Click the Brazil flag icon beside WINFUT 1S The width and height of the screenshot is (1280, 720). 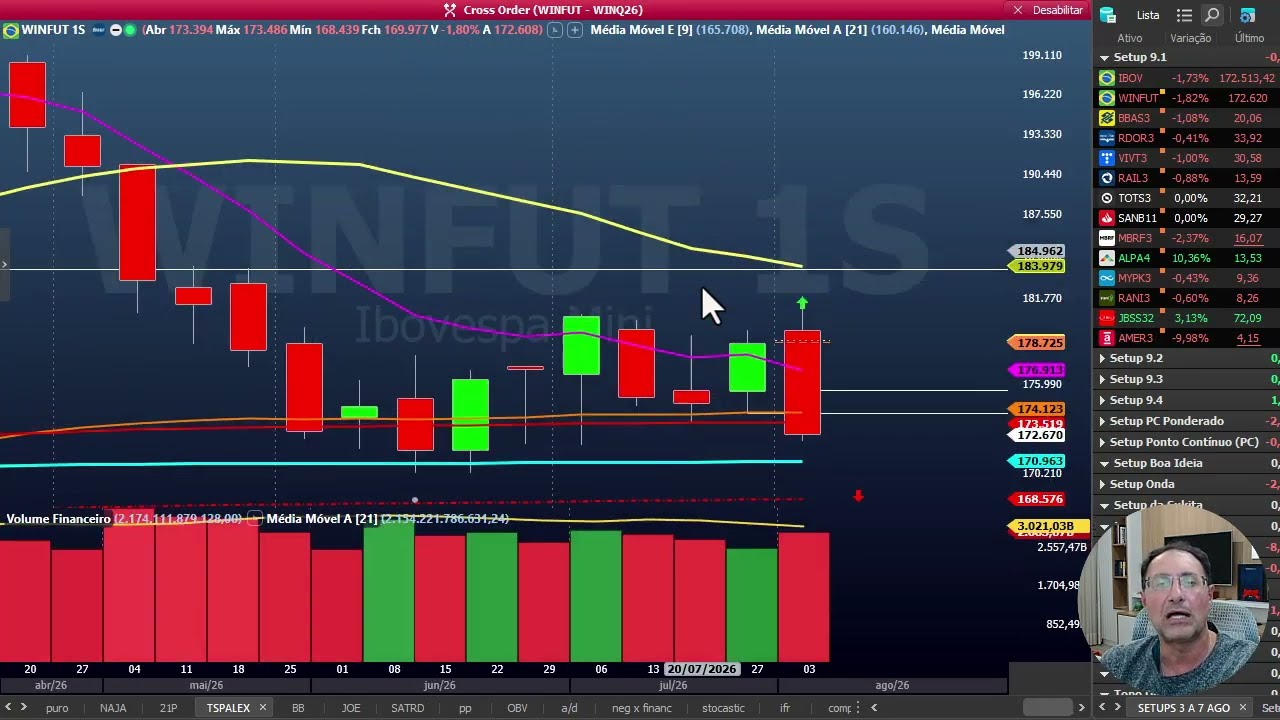click(11, 30)
